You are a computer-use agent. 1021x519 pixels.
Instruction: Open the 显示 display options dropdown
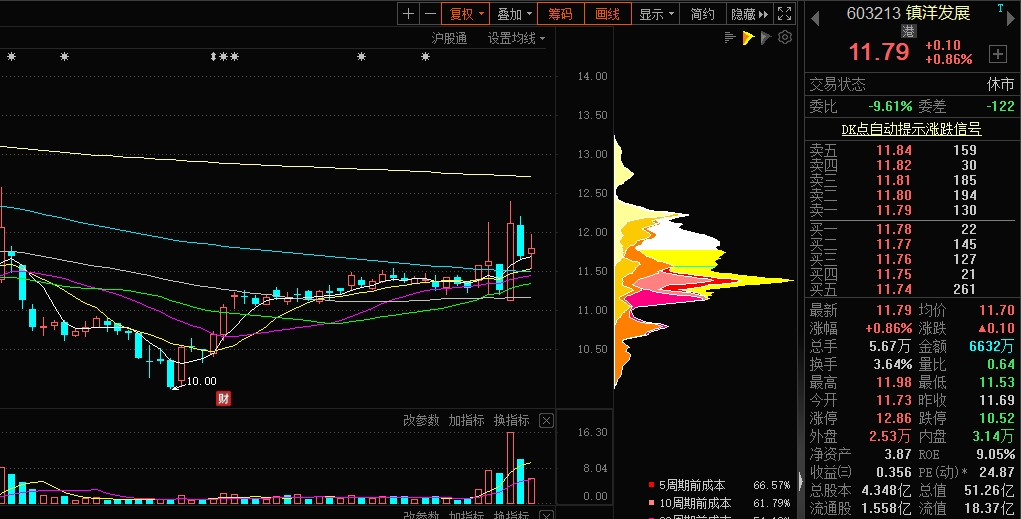tap(656, 14)
